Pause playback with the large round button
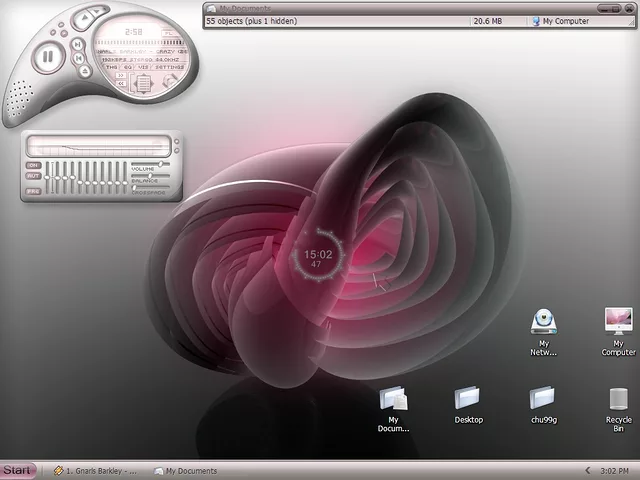 [x=46, y=57]
